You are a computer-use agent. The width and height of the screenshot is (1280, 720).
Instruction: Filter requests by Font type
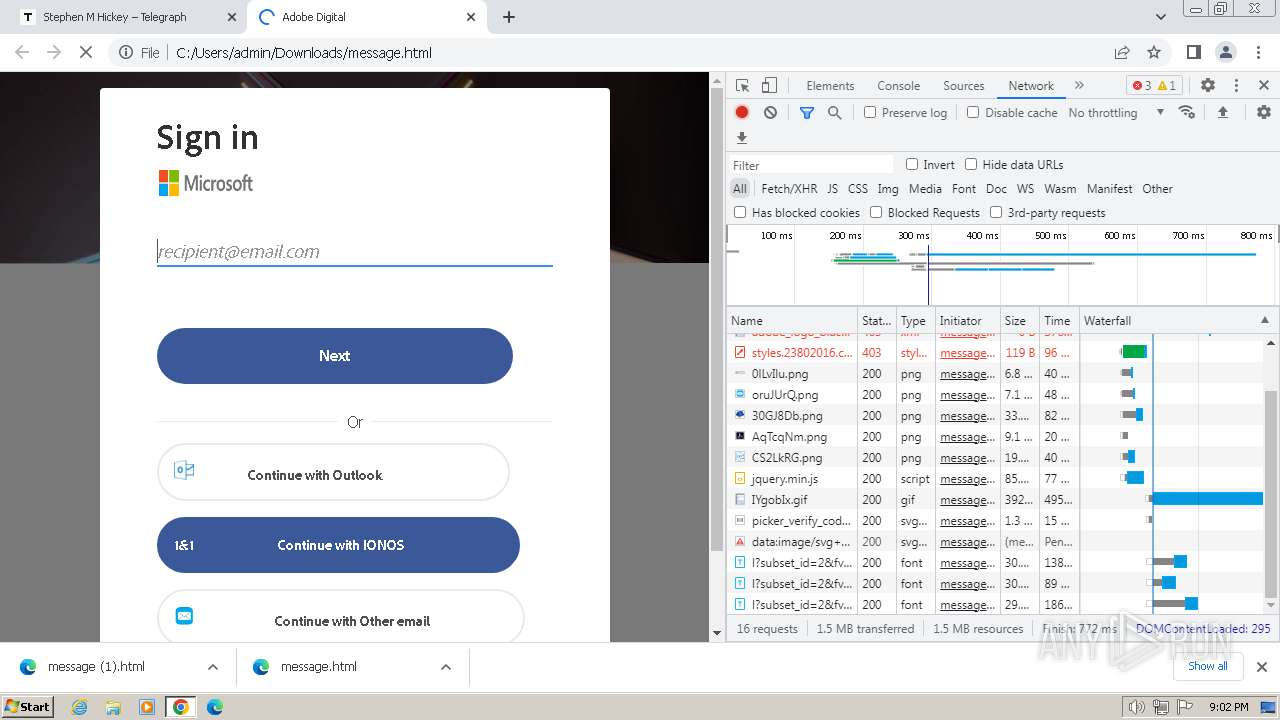[964, 189]
